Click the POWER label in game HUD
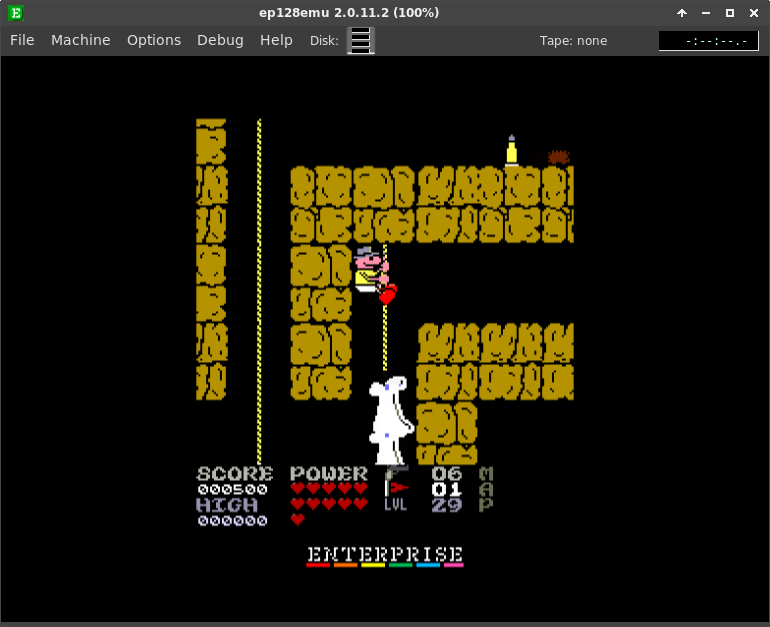The image size is (770, 627). tap(329, 474)
